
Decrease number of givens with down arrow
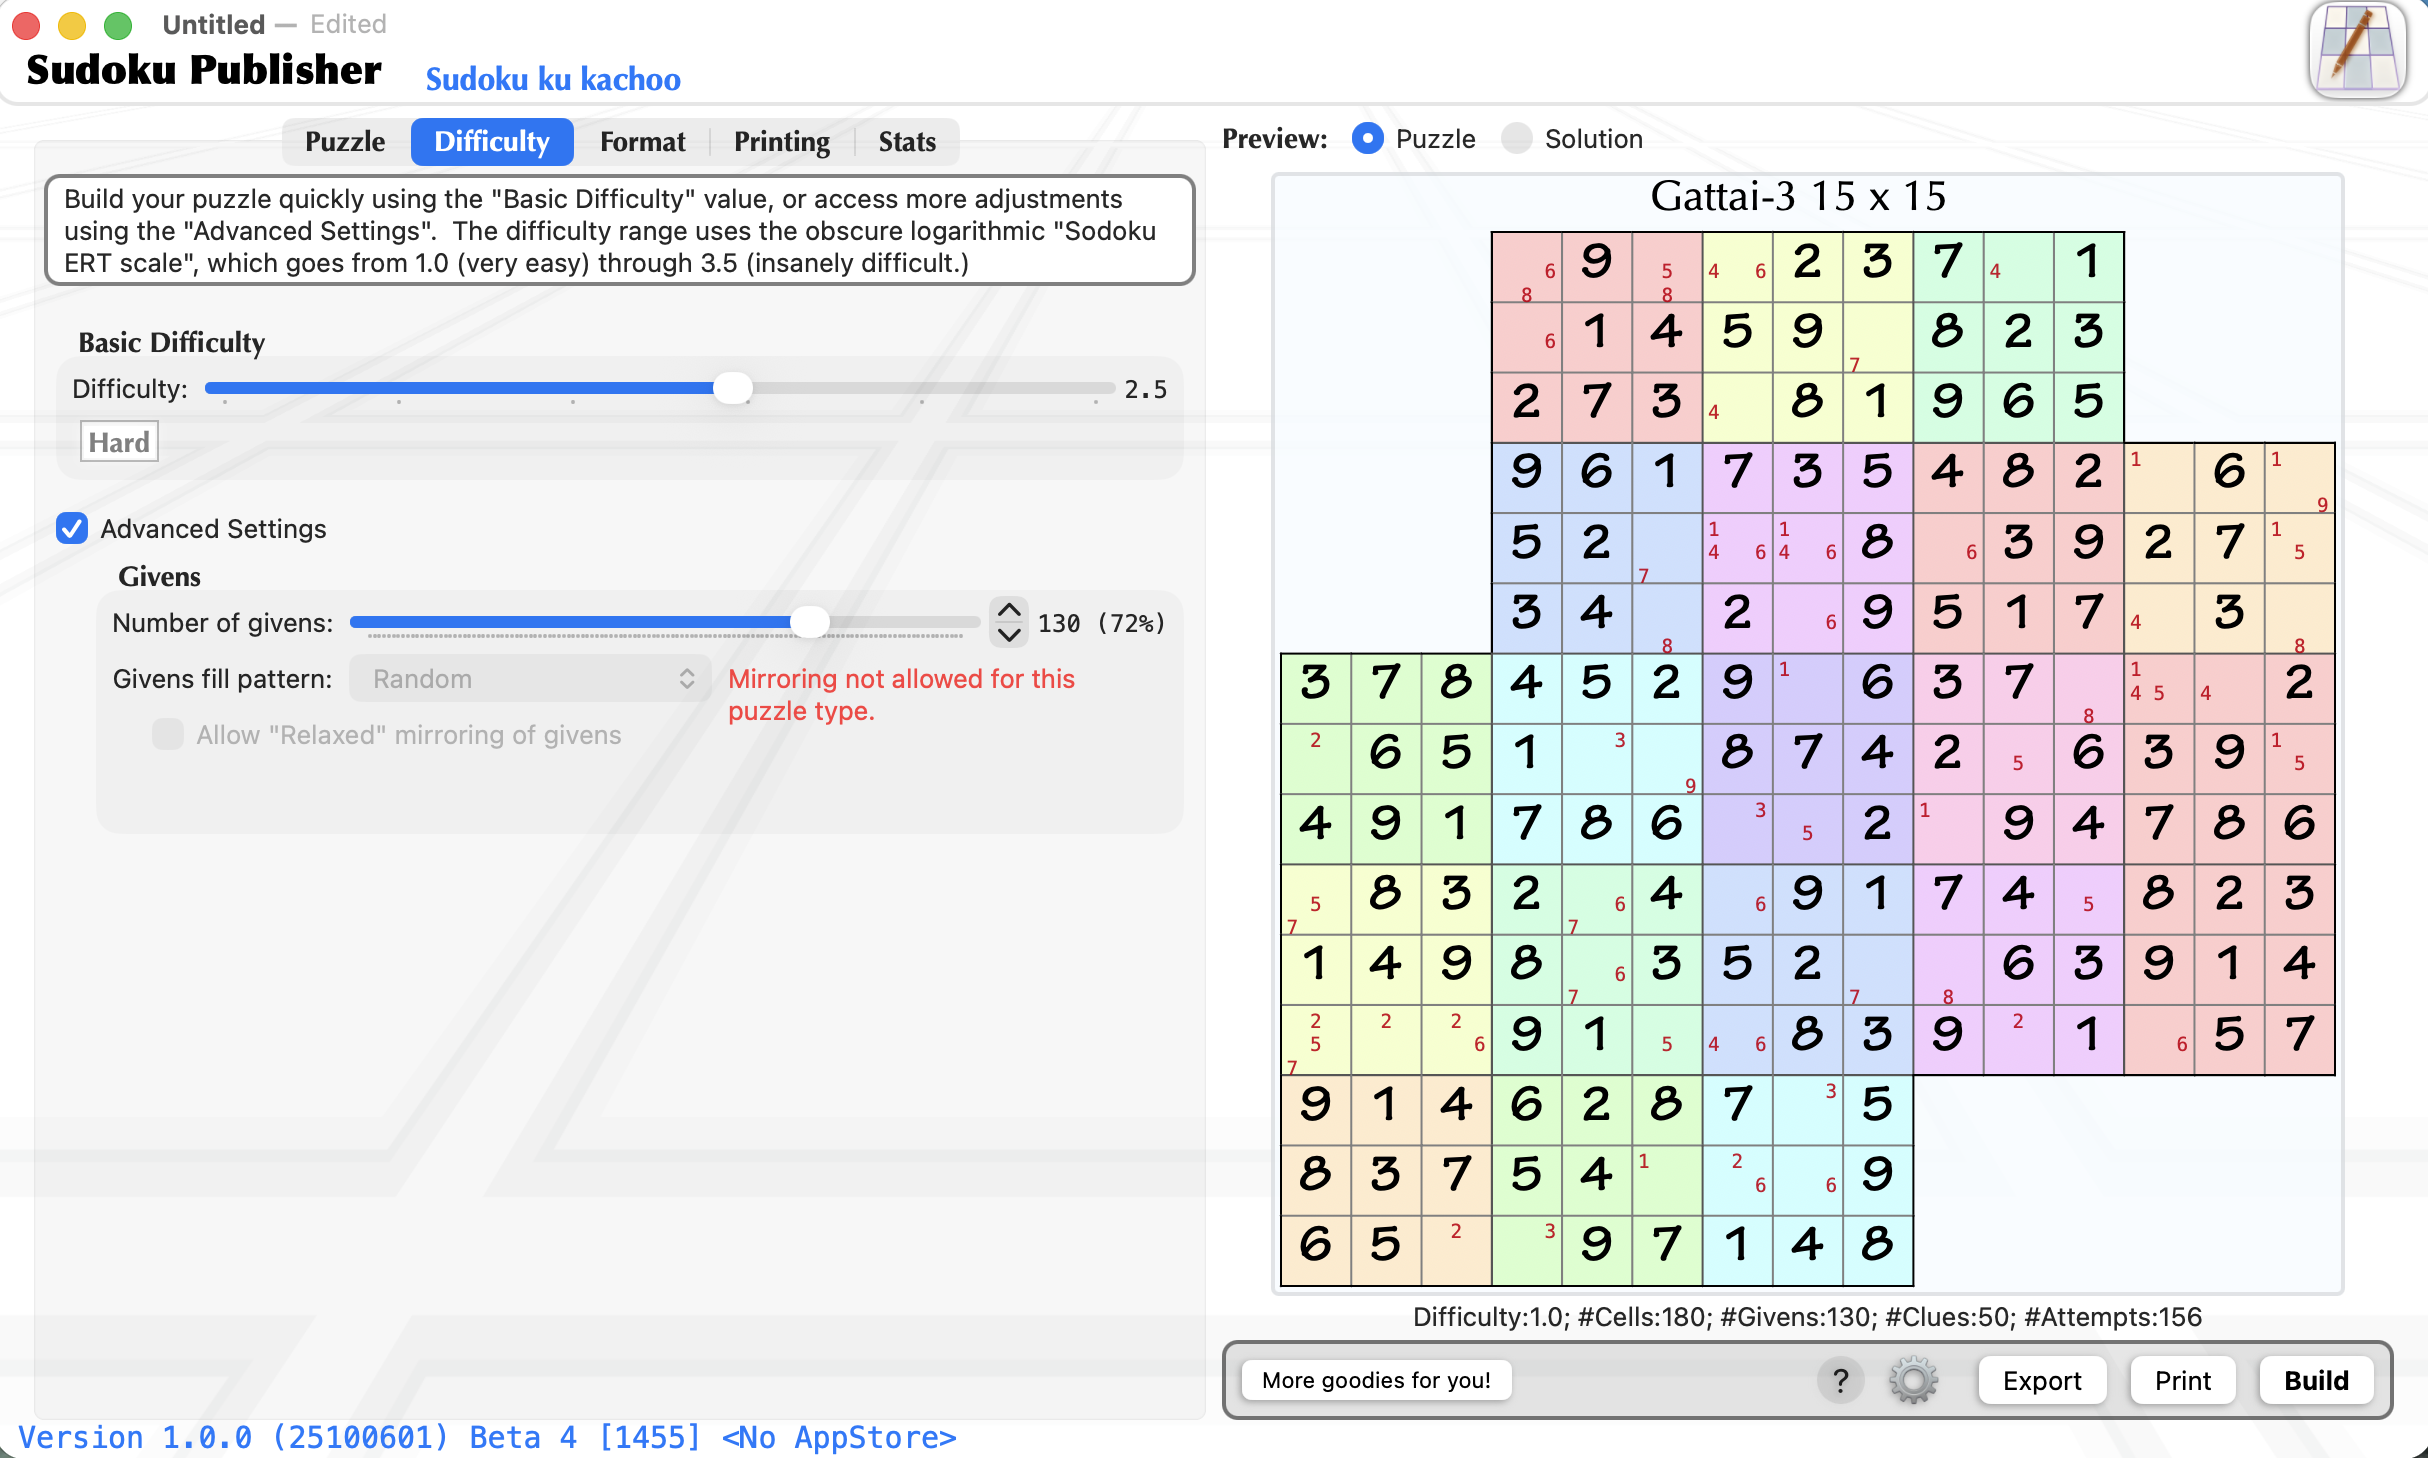click(1009, 634)
